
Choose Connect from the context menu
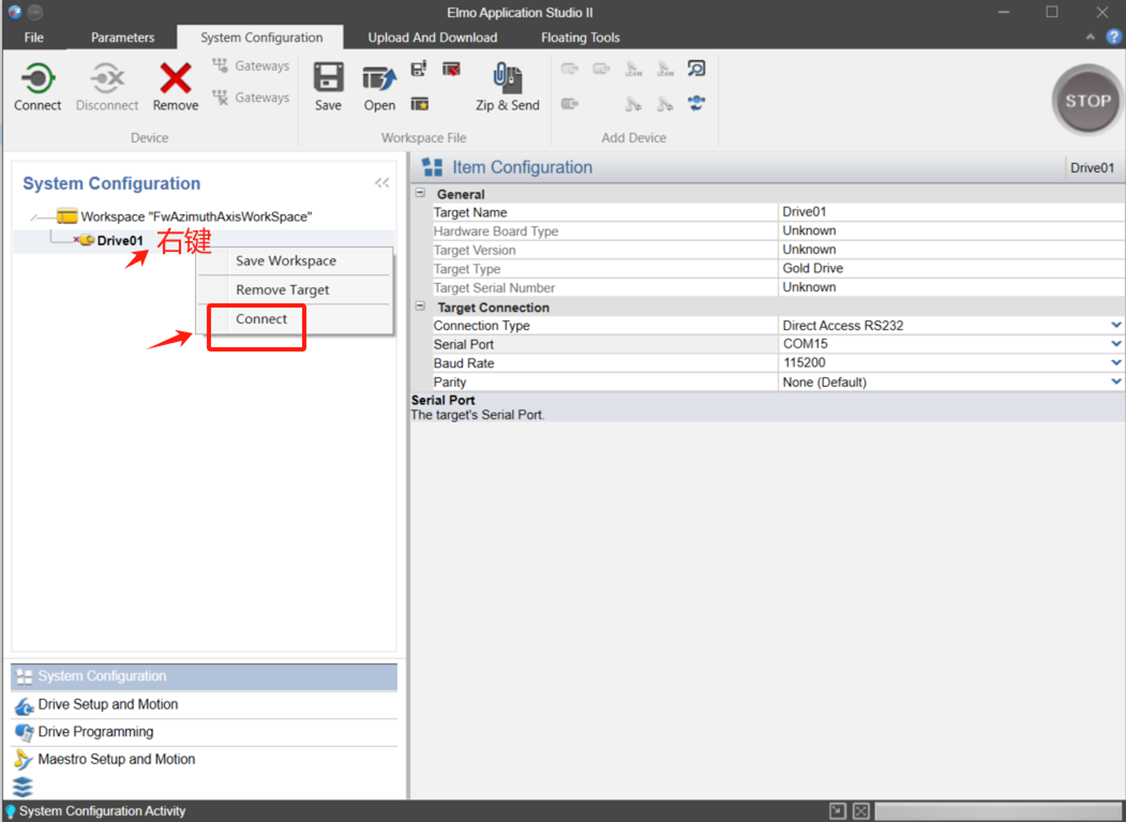(x=261, y=319)
